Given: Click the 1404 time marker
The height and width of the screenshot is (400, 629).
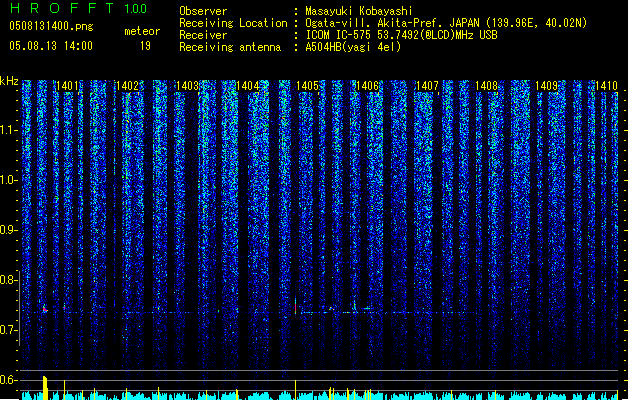Looking at the screenshot, I should [248, 86].
